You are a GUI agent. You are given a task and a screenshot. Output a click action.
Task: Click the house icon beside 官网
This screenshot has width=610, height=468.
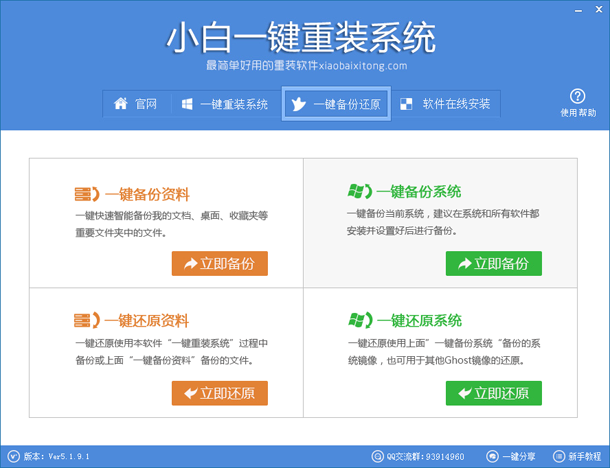(121, 103)
